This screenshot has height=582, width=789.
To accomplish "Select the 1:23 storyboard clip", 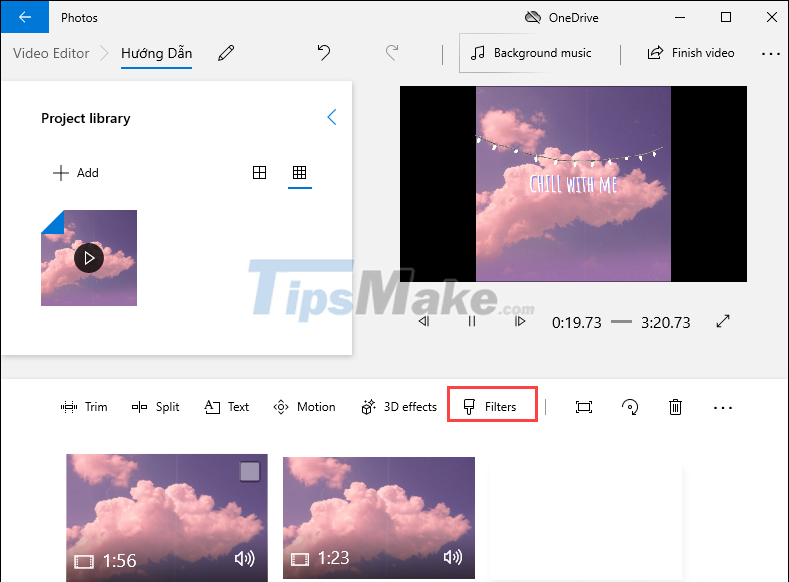I will coord(379,518).
